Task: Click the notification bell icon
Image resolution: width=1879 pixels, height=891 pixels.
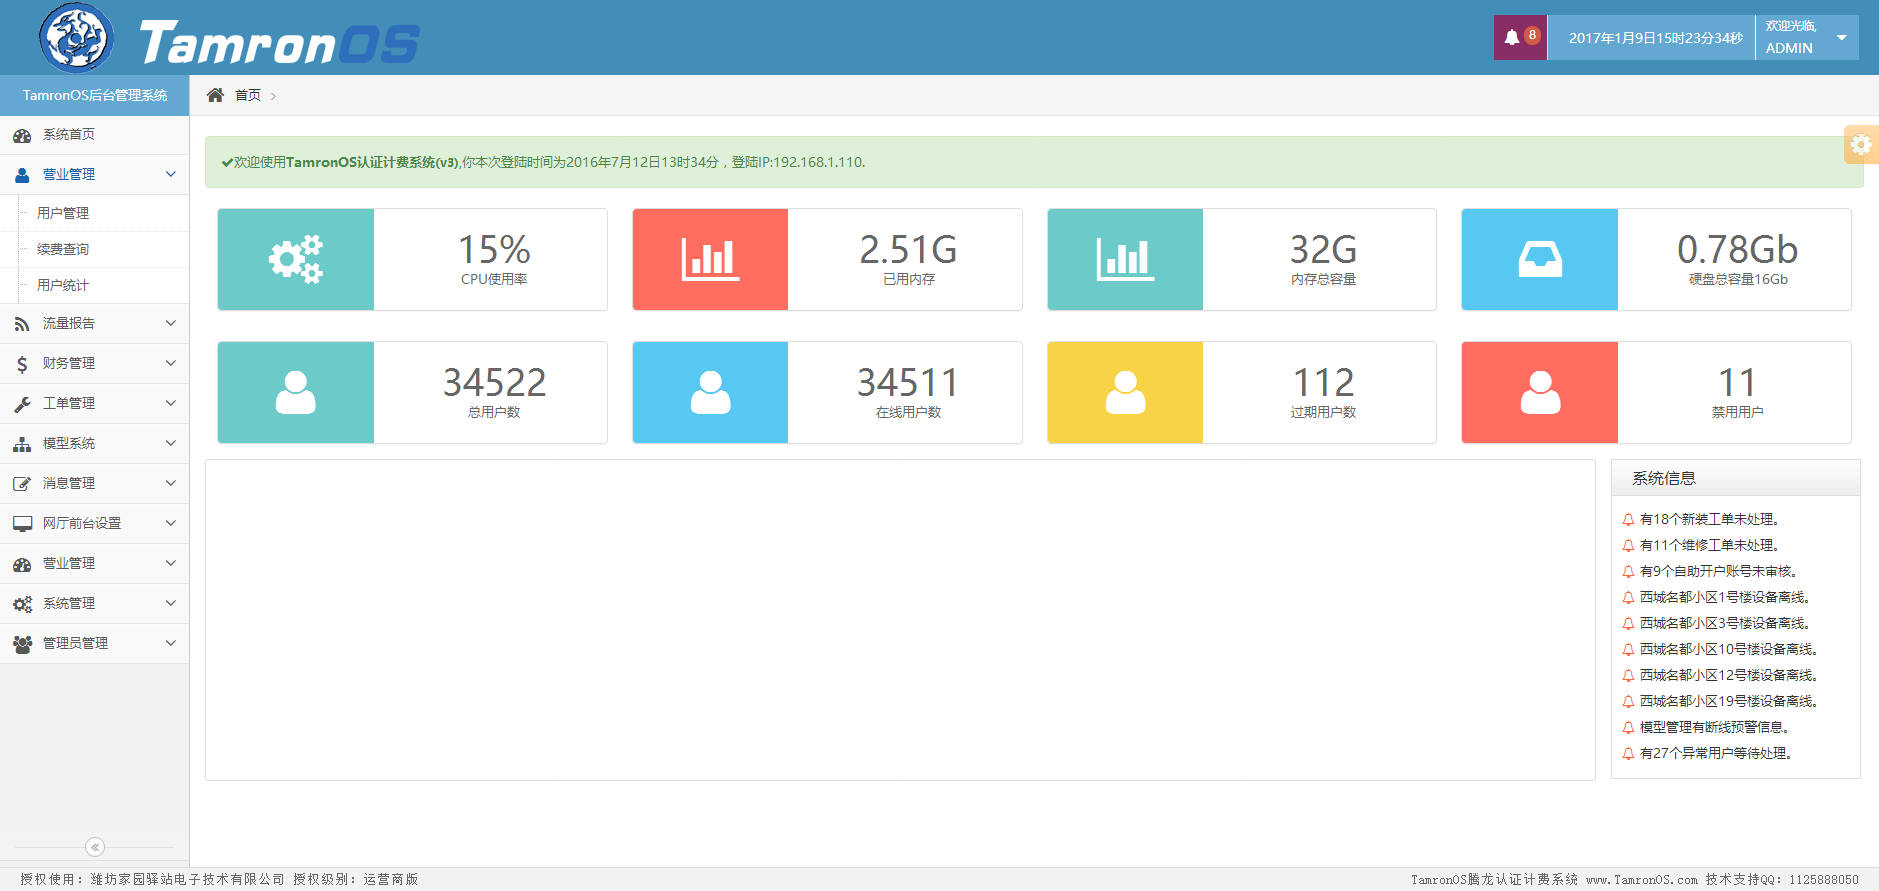Action: (x=1513, y=38)
